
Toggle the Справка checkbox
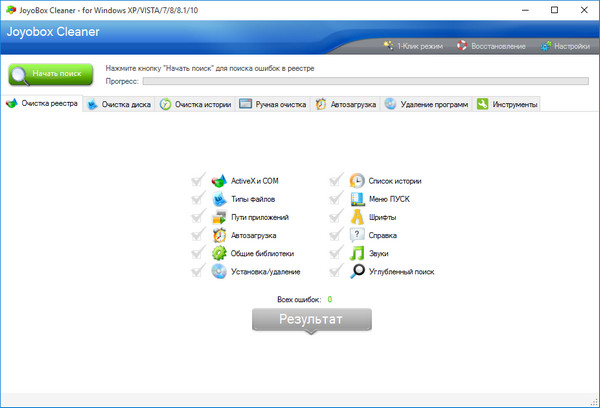pos(336,234)
